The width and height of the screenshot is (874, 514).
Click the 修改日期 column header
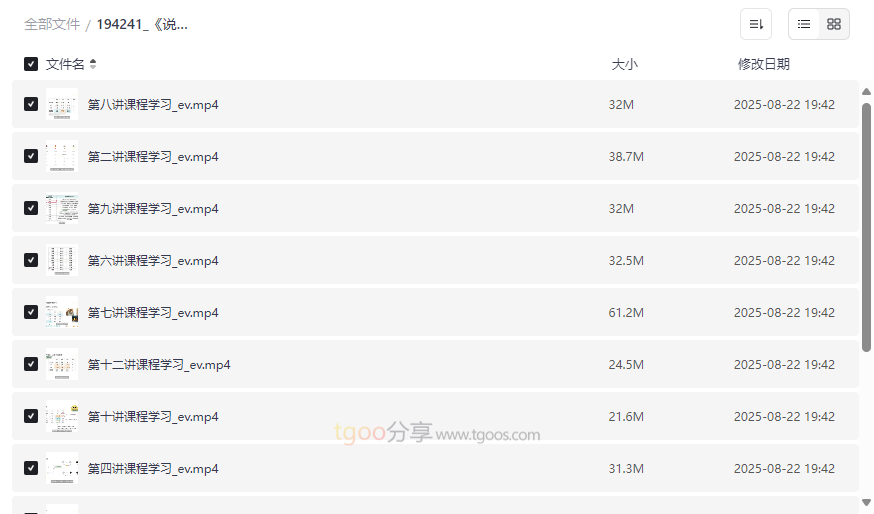click(763, 64)
